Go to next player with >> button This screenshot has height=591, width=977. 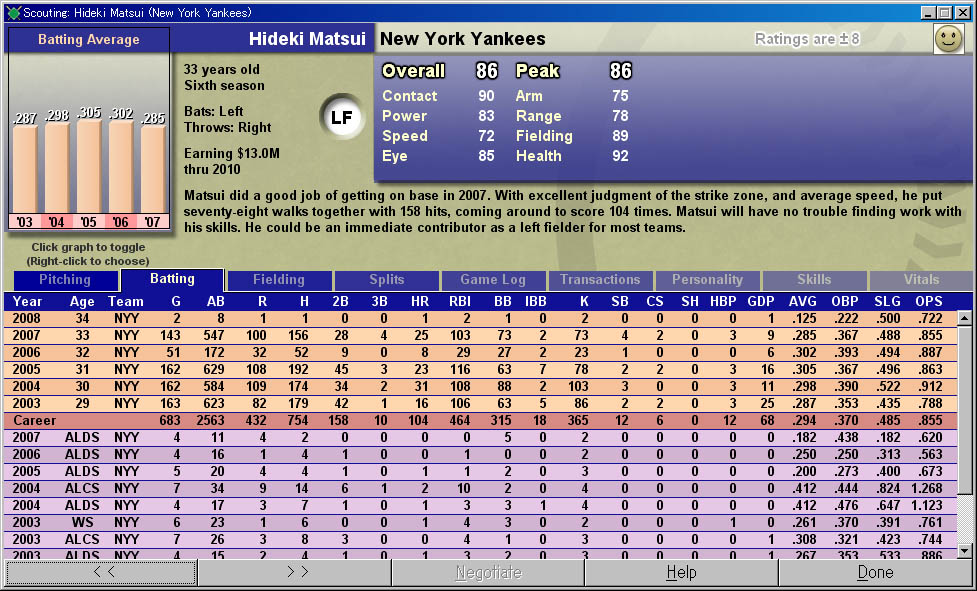pyautogui.click(x=295, y=572)
